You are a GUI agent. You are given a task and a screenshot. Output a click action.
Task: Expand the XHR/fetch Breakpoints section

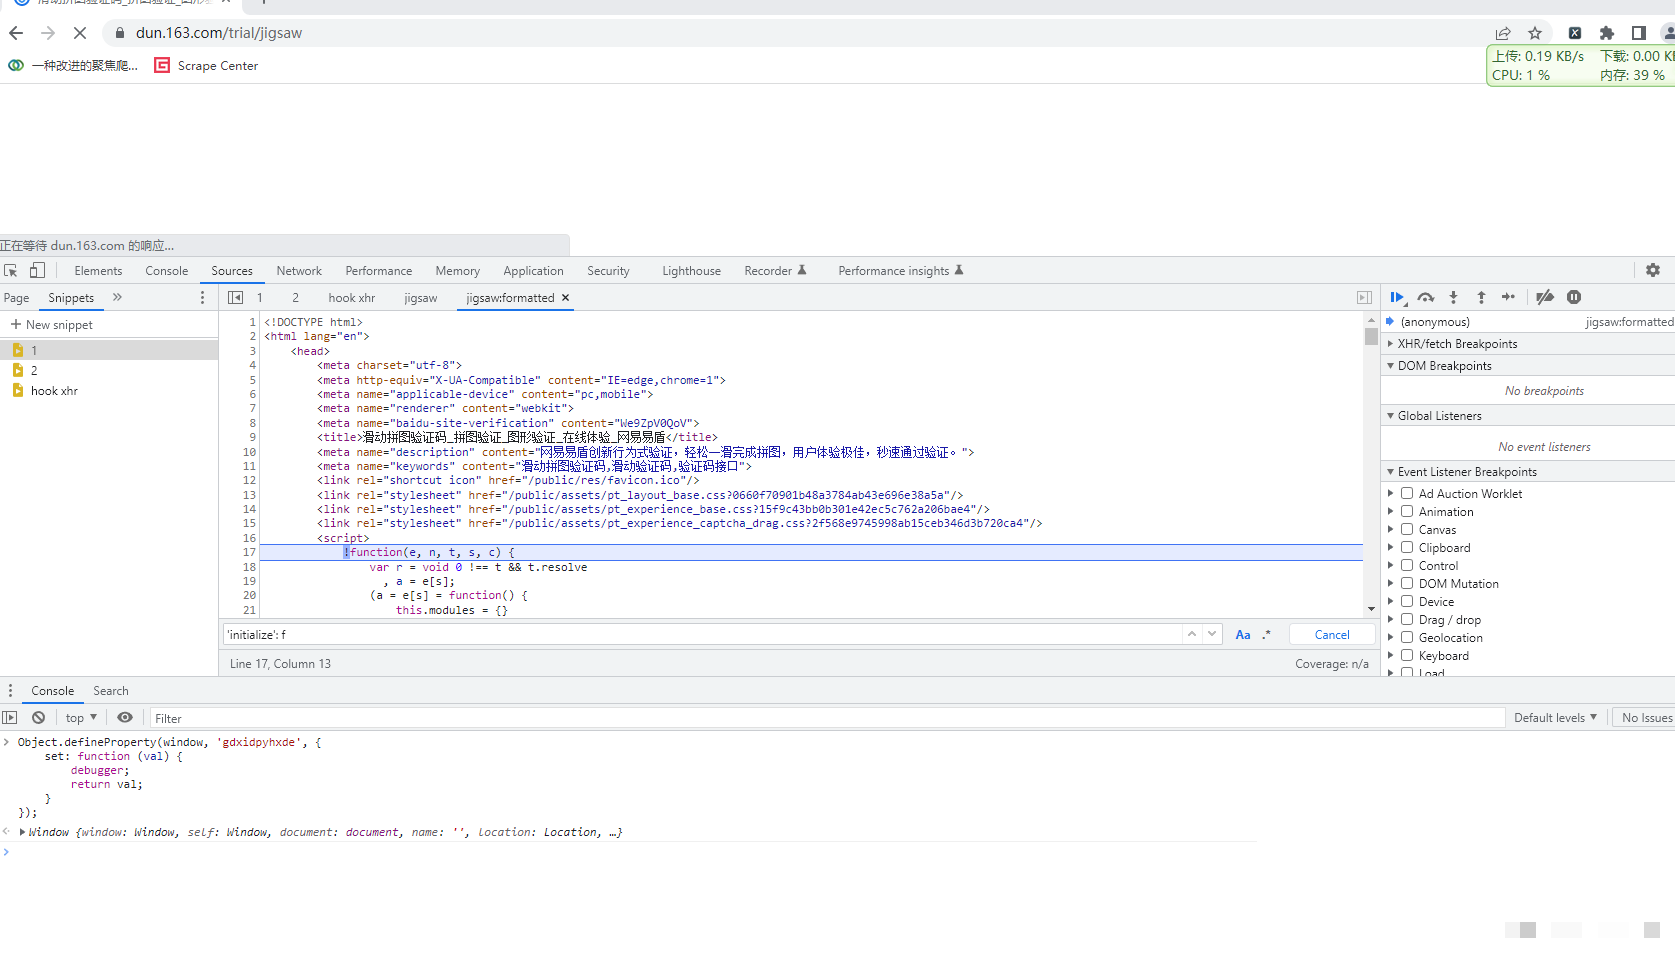pyautogui.click(x=1457, y=344)
